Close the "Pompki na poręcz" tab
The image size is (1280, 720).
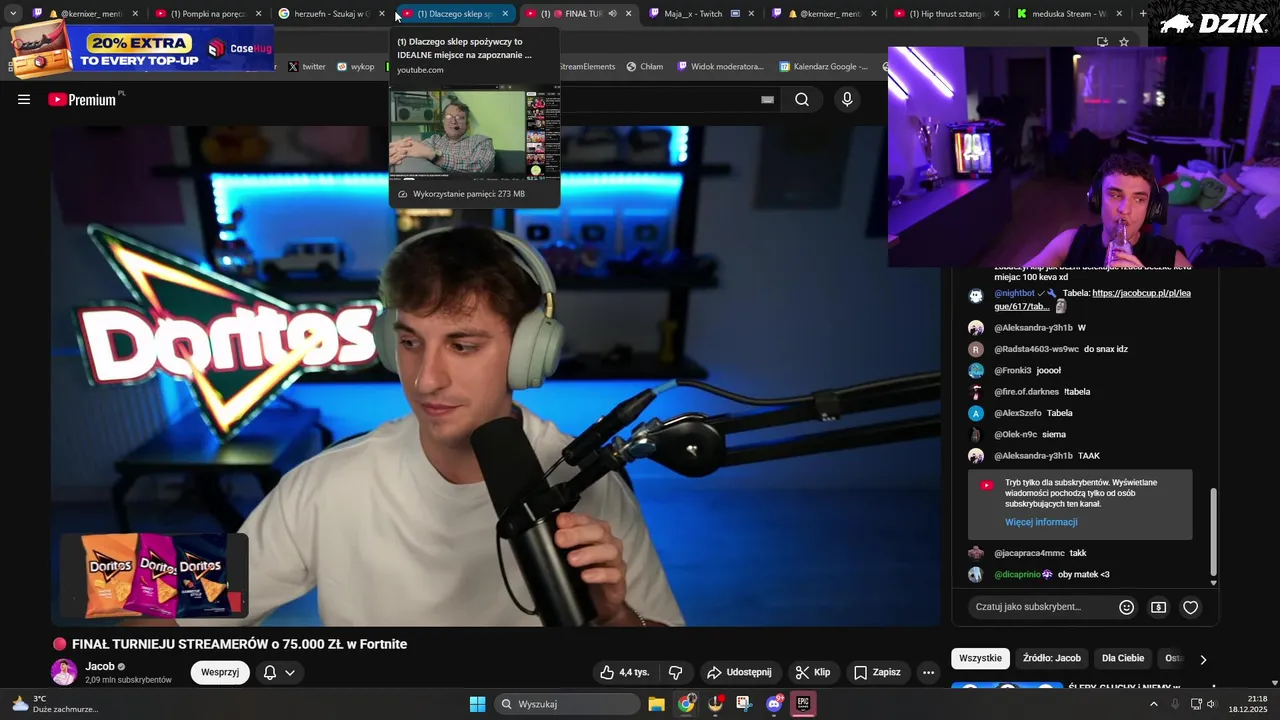(259, 14)
